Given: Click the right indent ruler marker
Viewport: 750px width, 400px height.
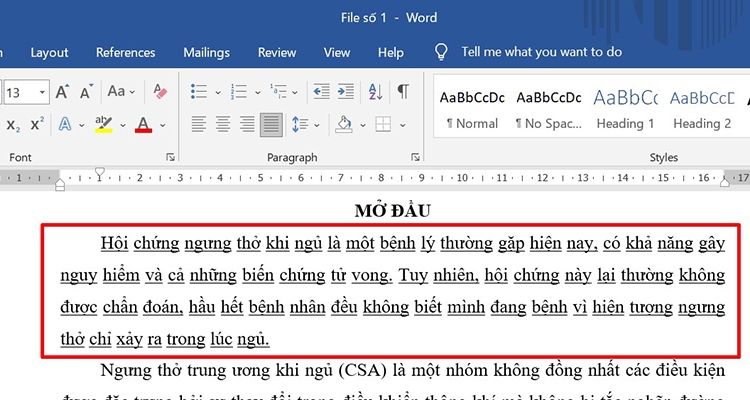Looking at the screenshot, I should point(725,182).
